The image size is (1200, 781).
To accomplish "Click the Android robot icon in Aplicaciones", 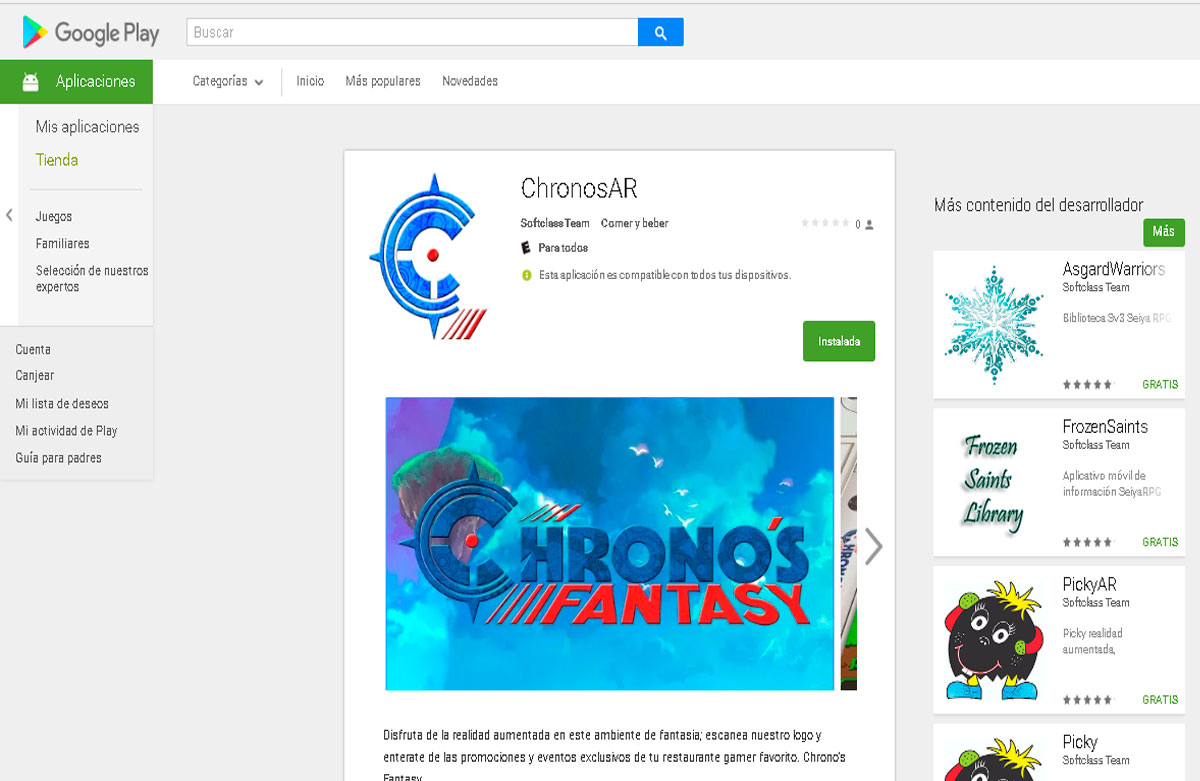I will (x=30, y=82).
